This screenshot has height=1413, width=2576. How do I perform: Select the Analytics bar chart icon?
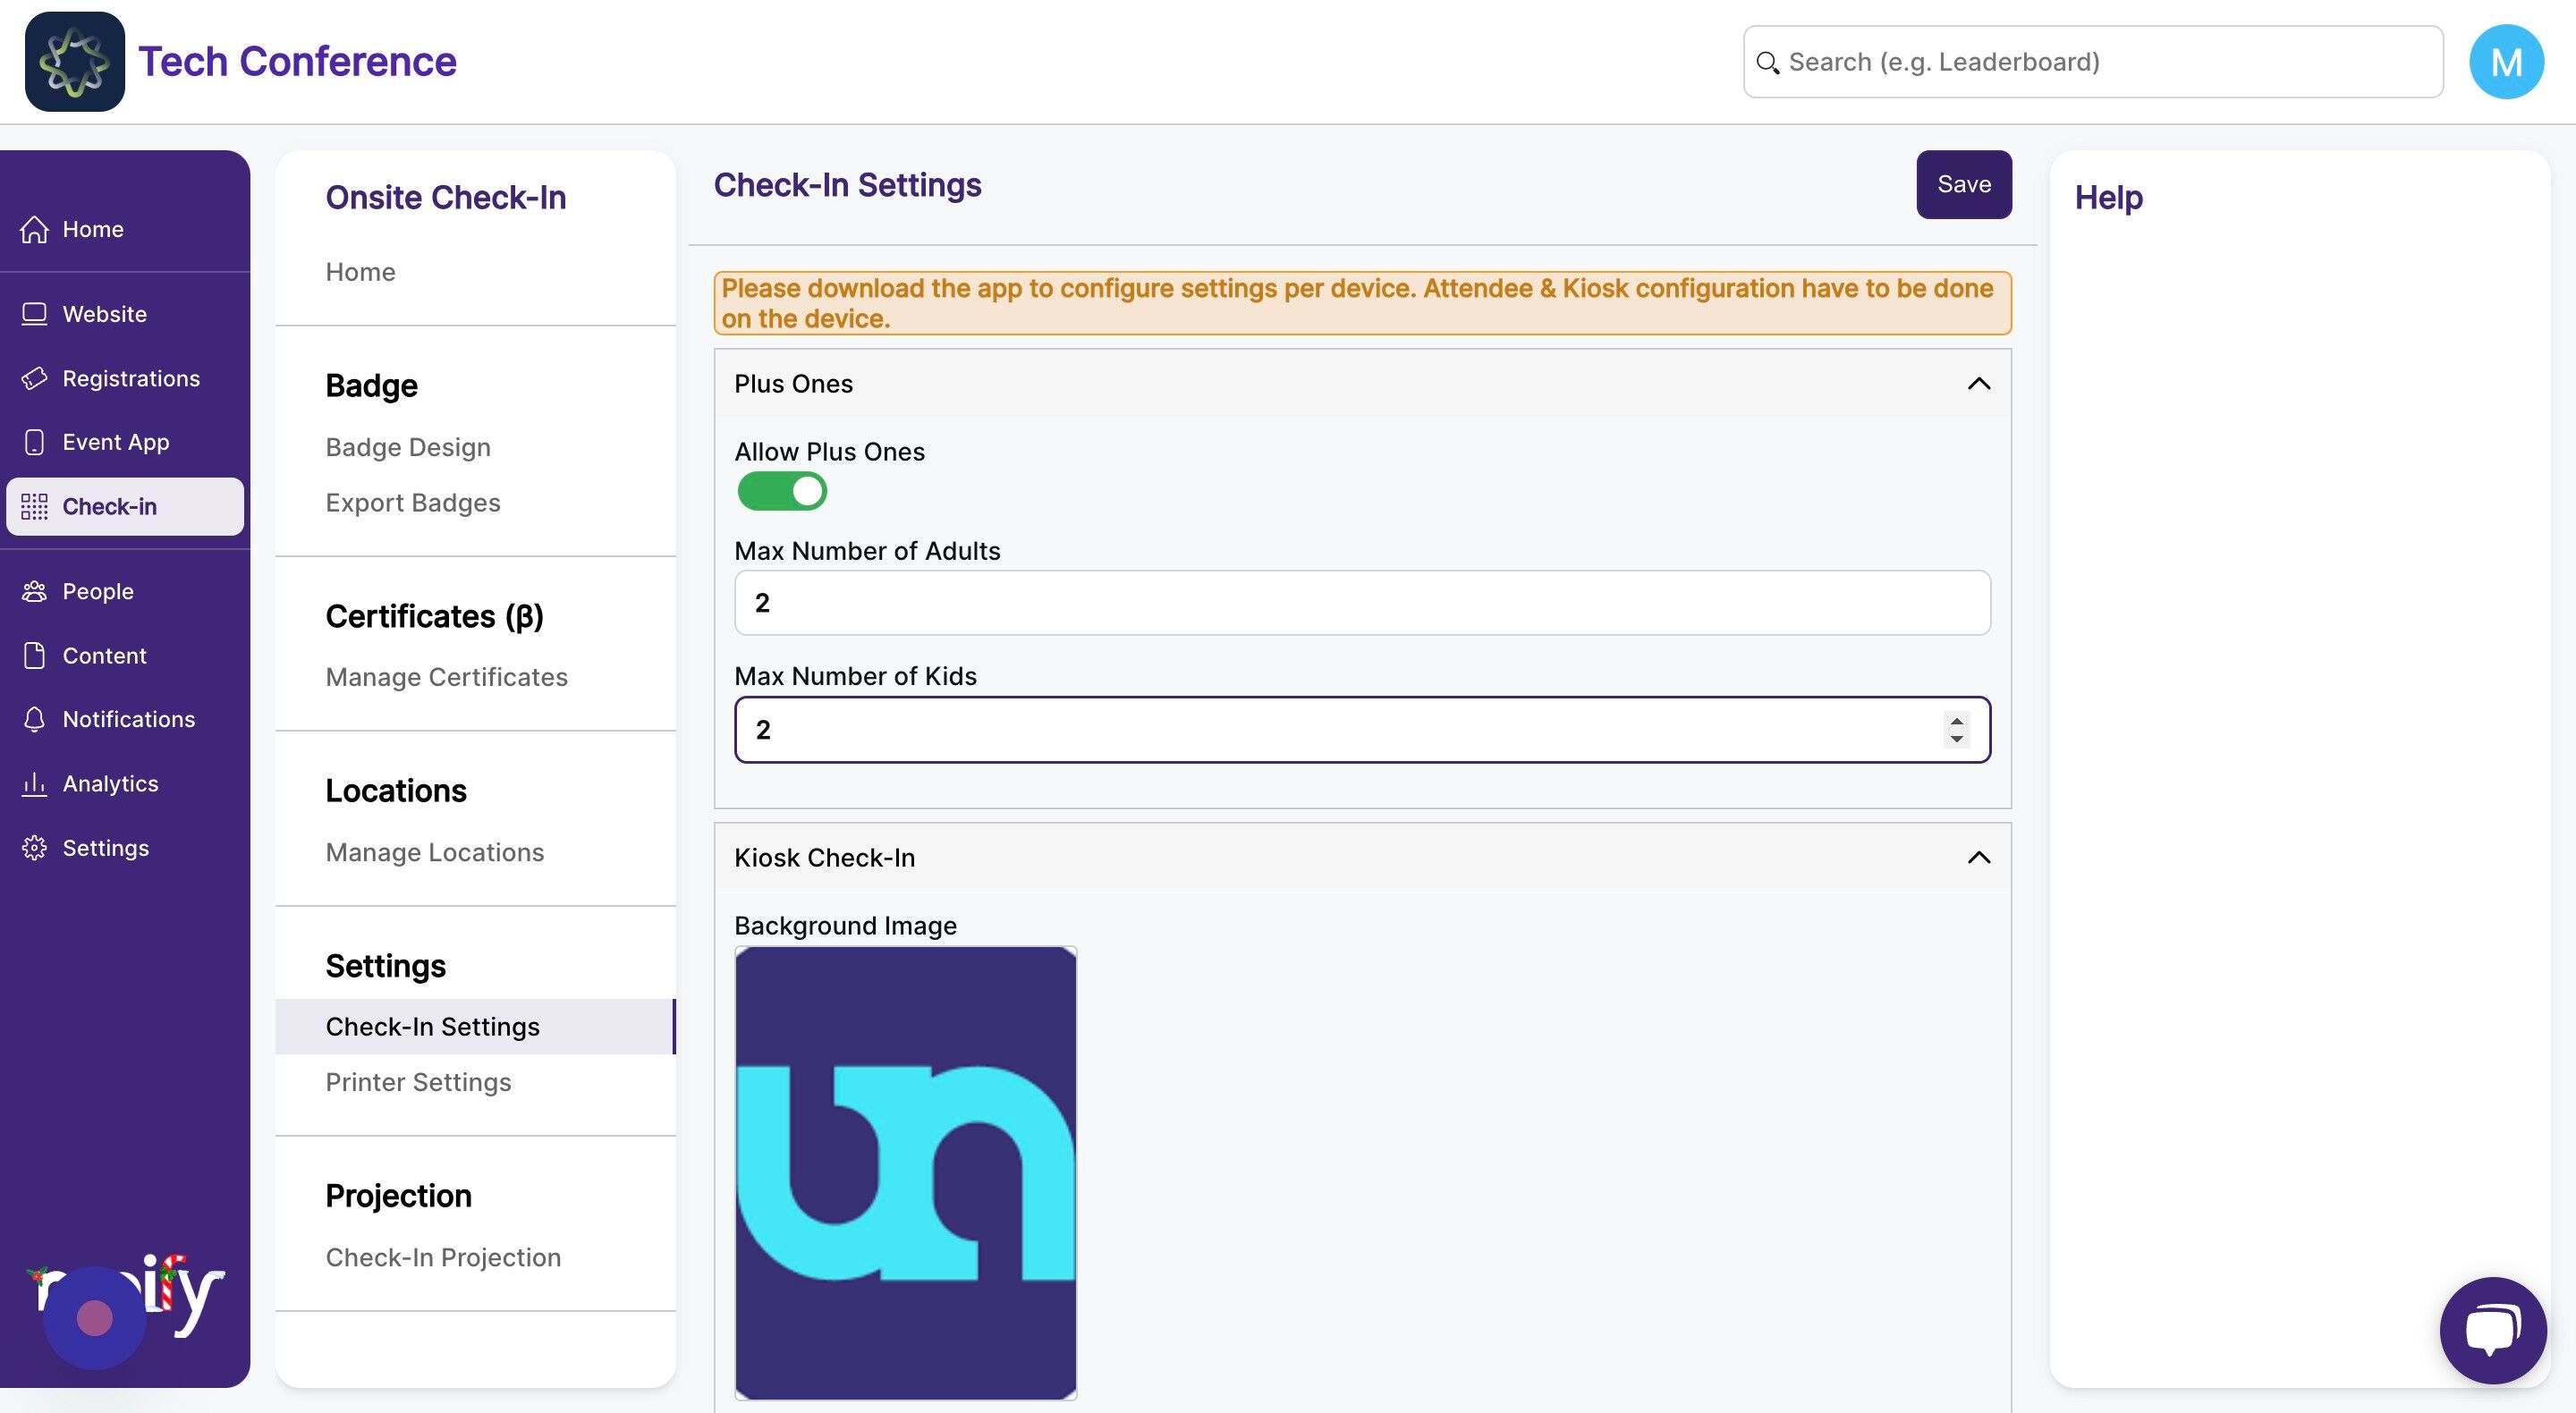pos(34,783)
